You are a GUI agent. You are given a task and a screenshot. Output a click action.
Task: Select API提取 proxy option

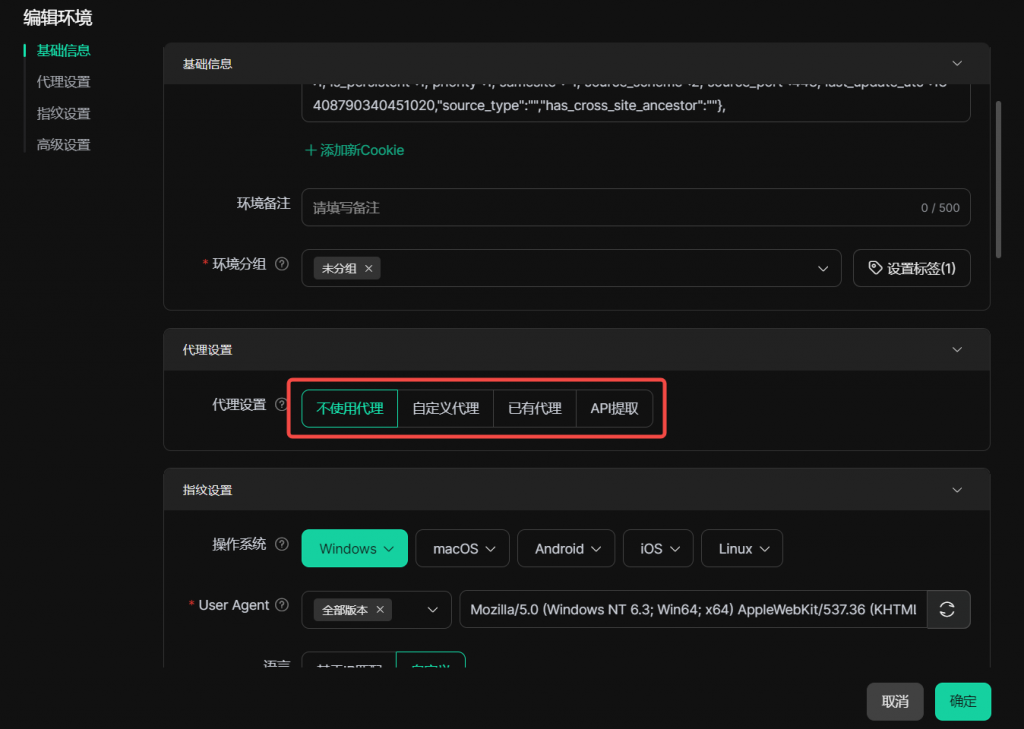point(614,408)
